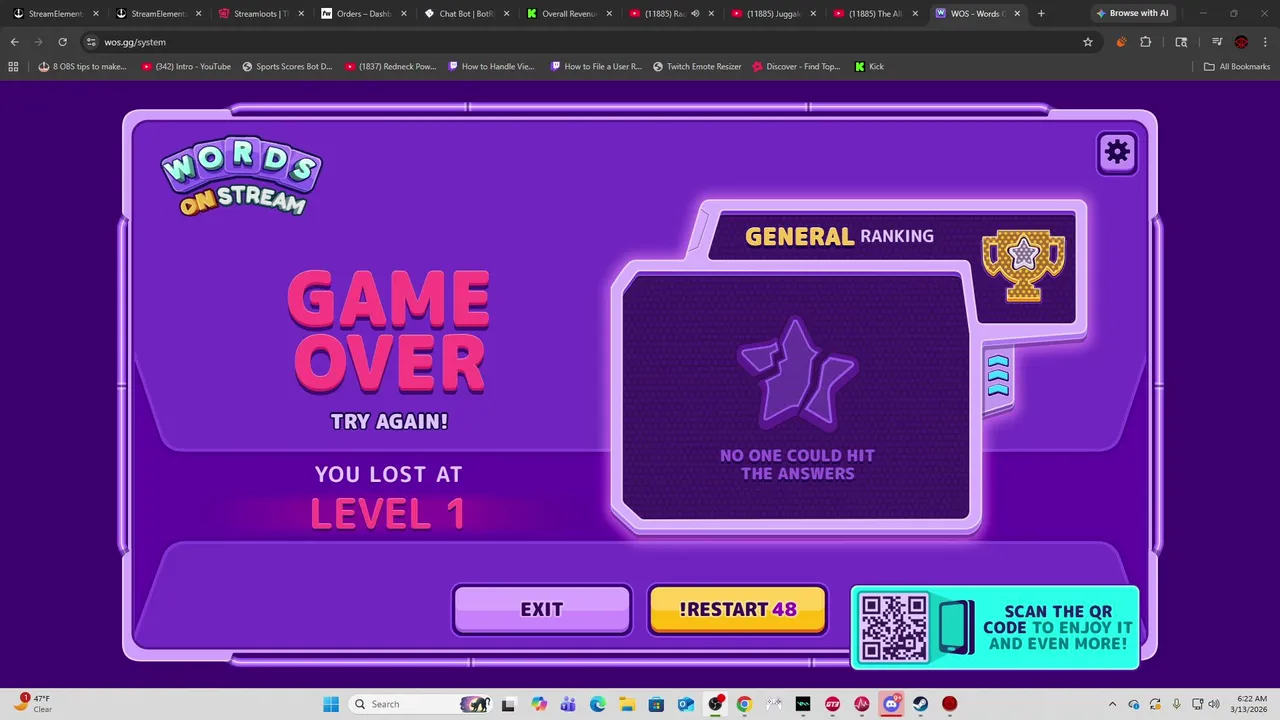Close the Streamloots tab
The height and width of the screenshot is (720, 1280).
pyautogui.click(x=301, y=14)
